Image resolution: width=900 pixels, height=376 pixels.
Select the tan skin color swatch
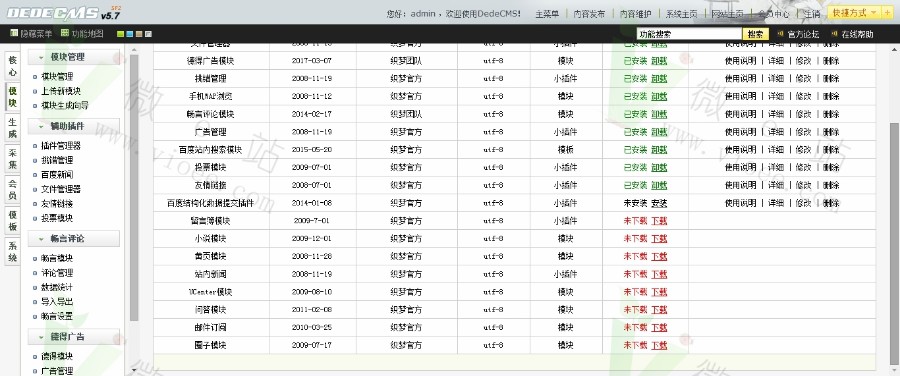point(139,34)
